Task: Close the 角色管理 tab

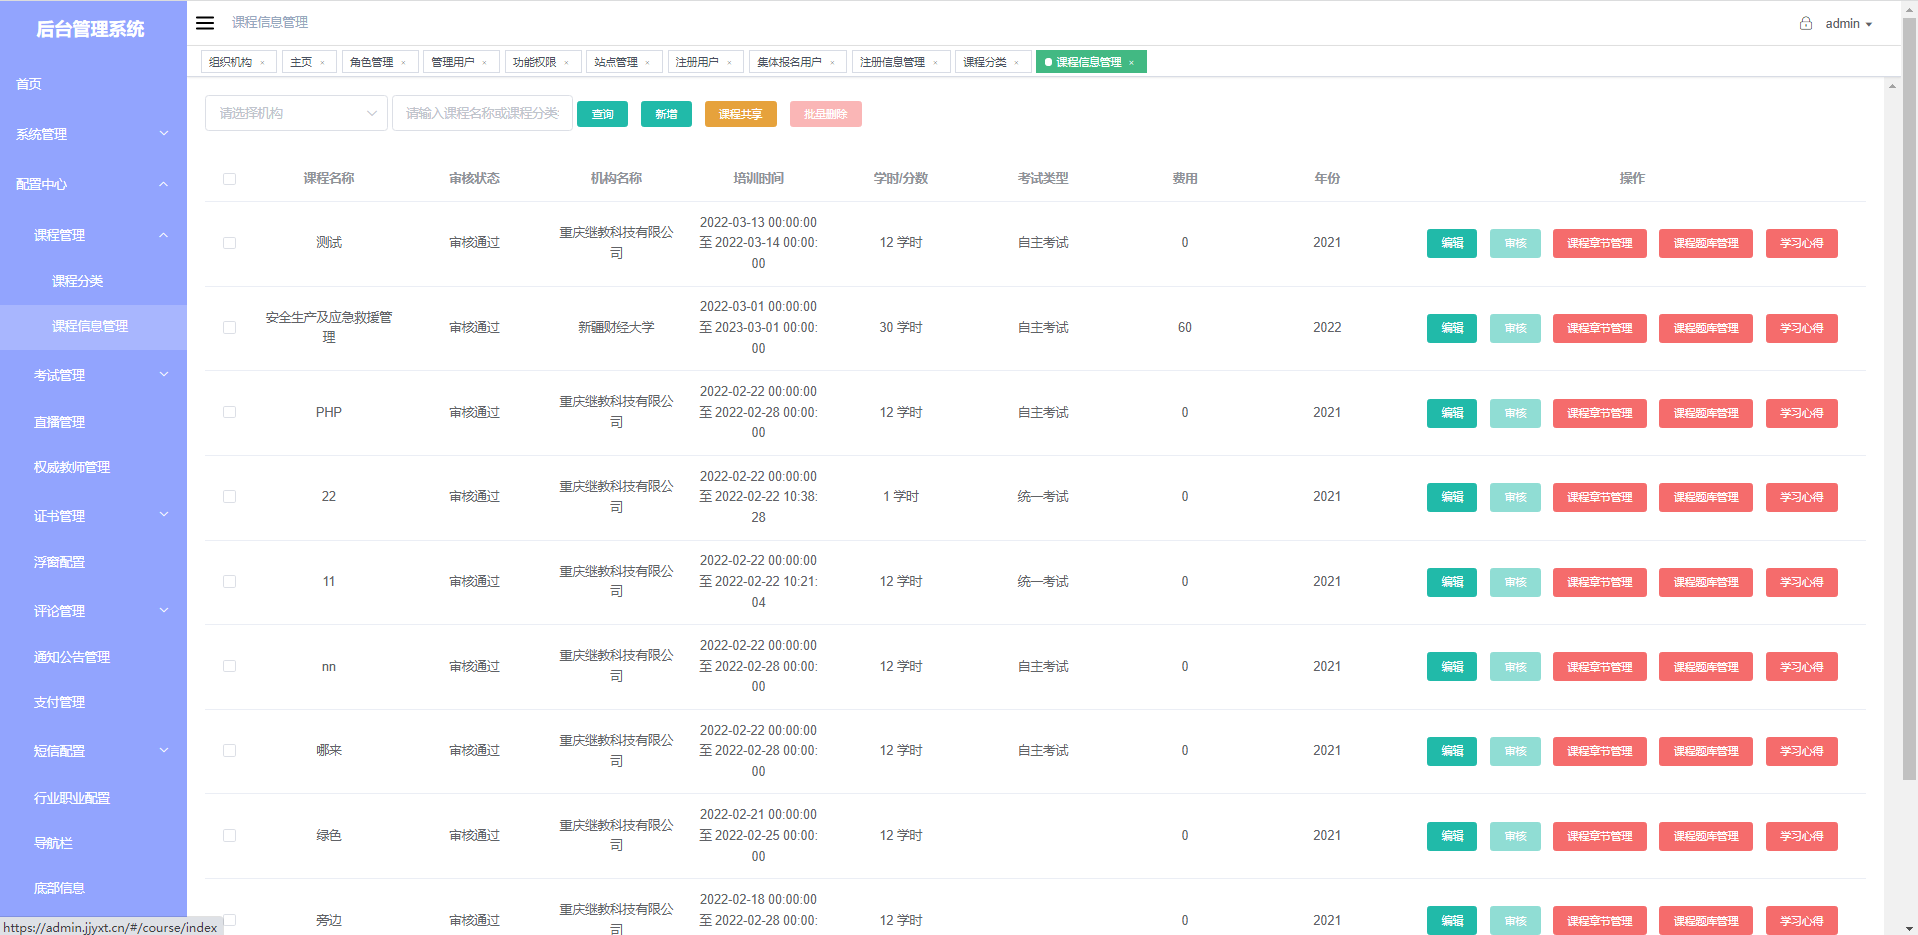Action: pos(404,63)
